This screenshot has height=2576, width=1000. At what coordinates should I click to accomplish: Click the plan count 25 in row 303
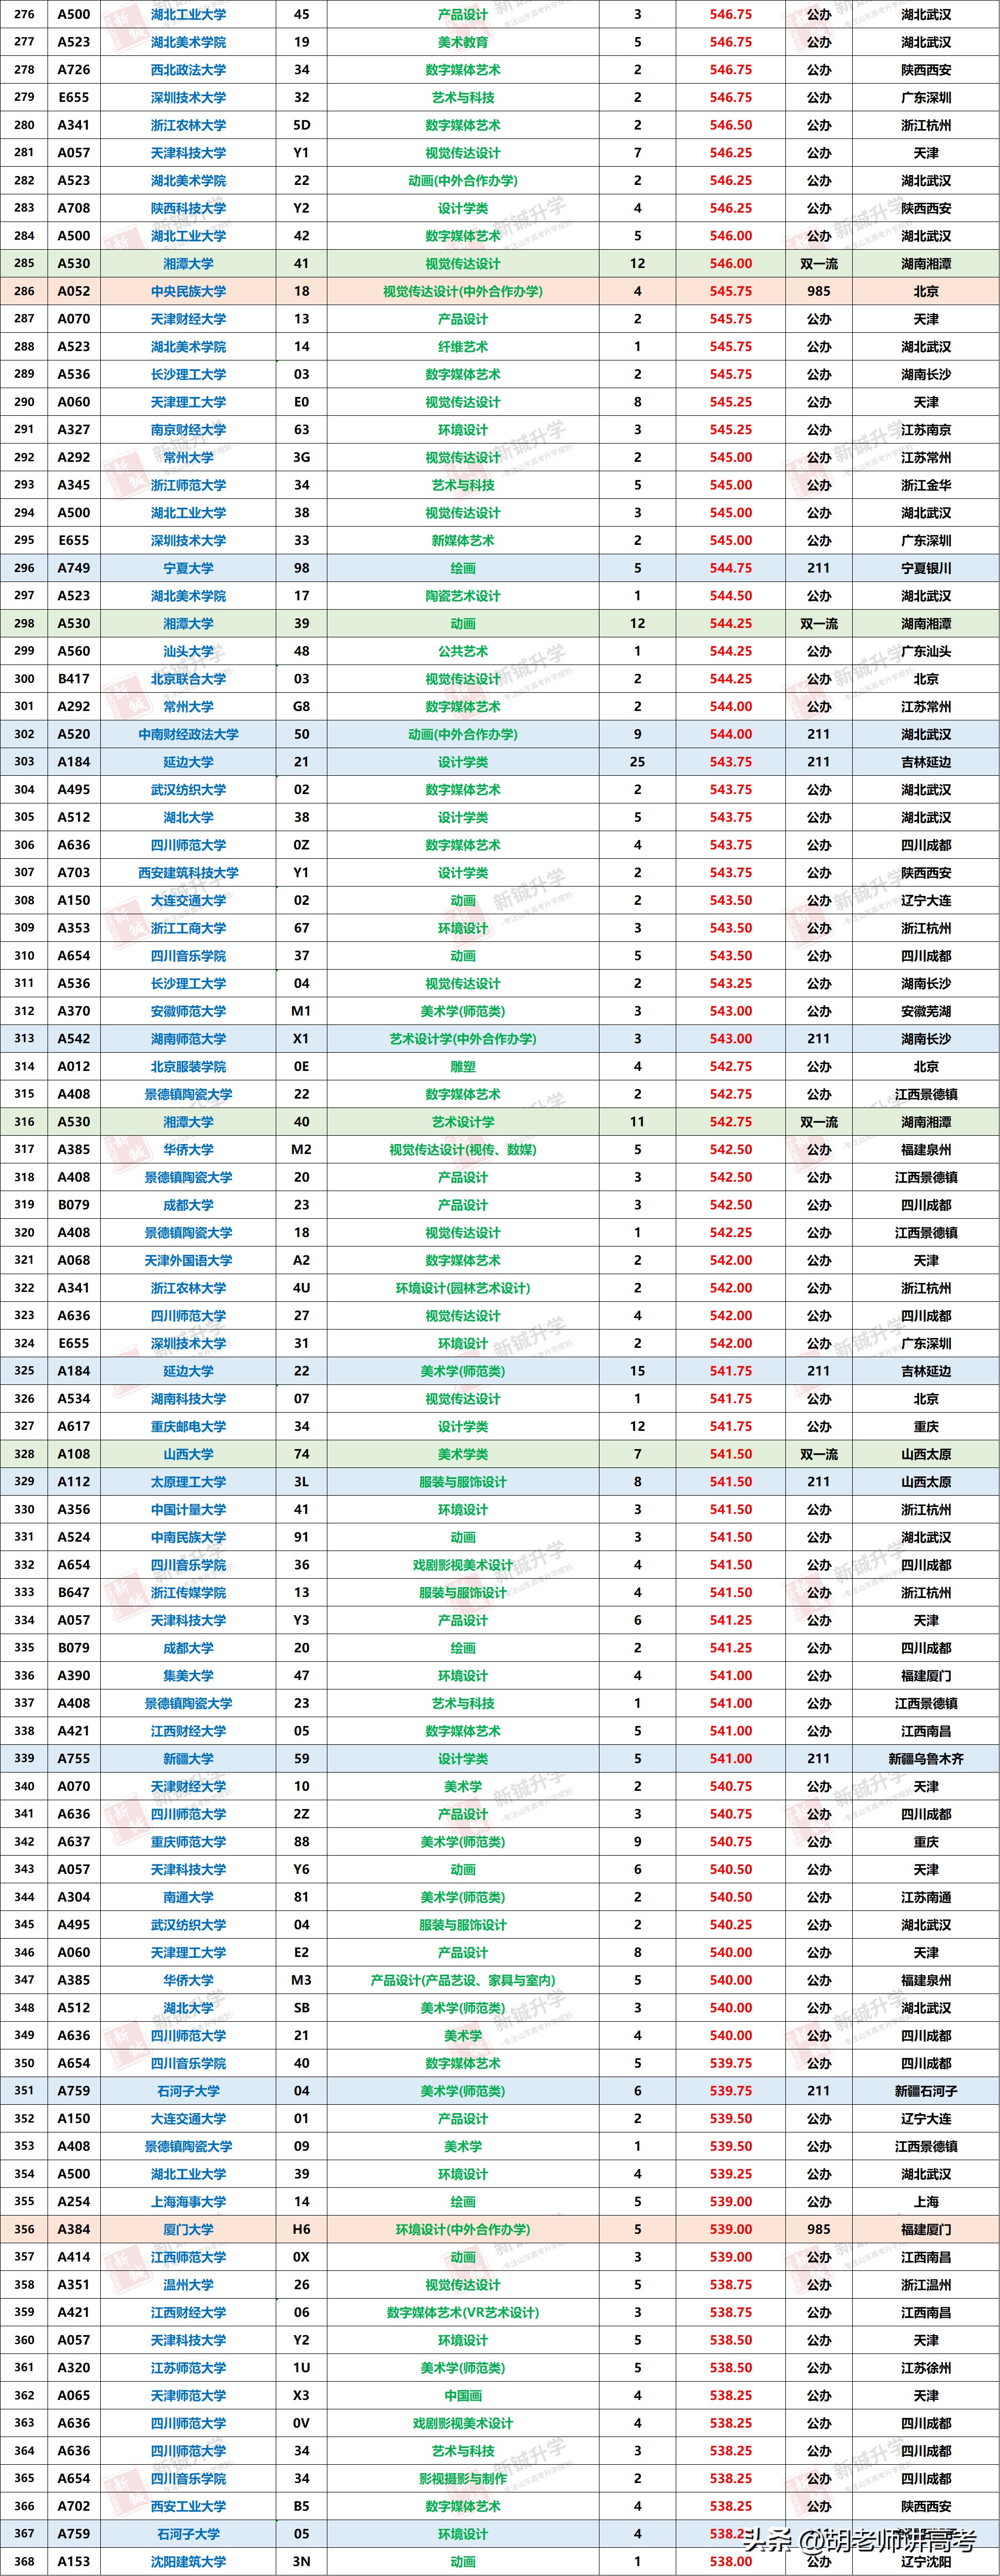pyautogui.click(x=637, y=762)
